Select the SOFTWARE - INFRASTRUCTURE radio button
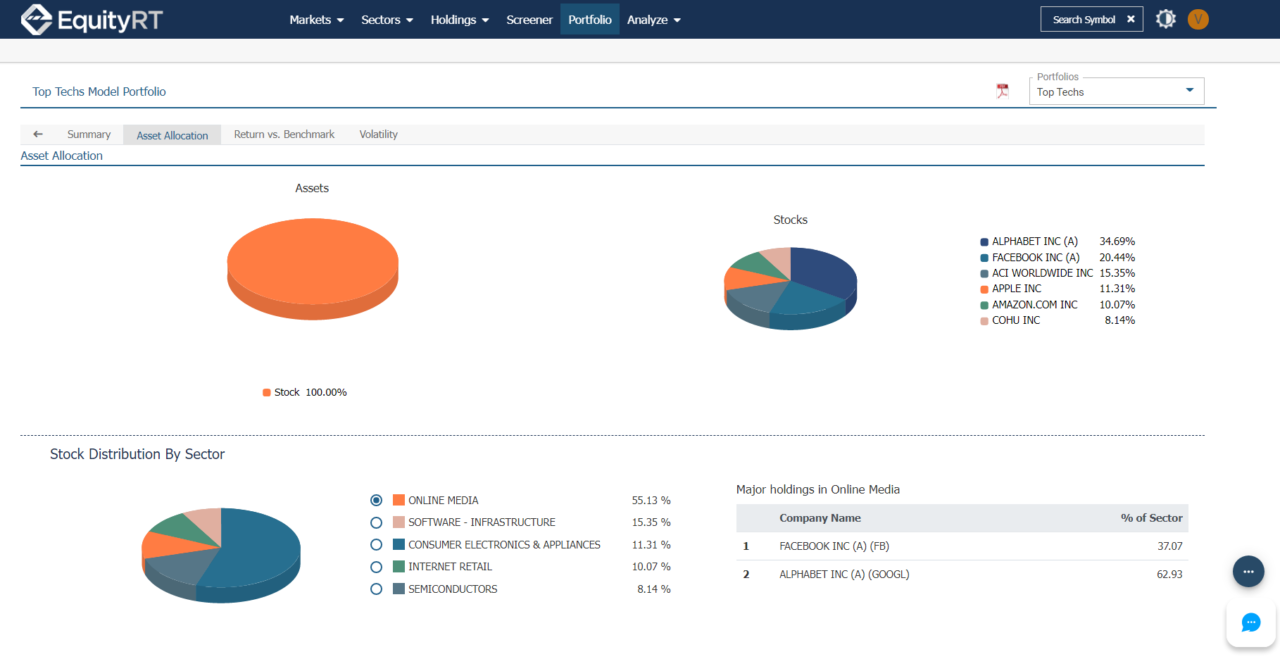Screen dimensions: 1280x659 point(376,522)
